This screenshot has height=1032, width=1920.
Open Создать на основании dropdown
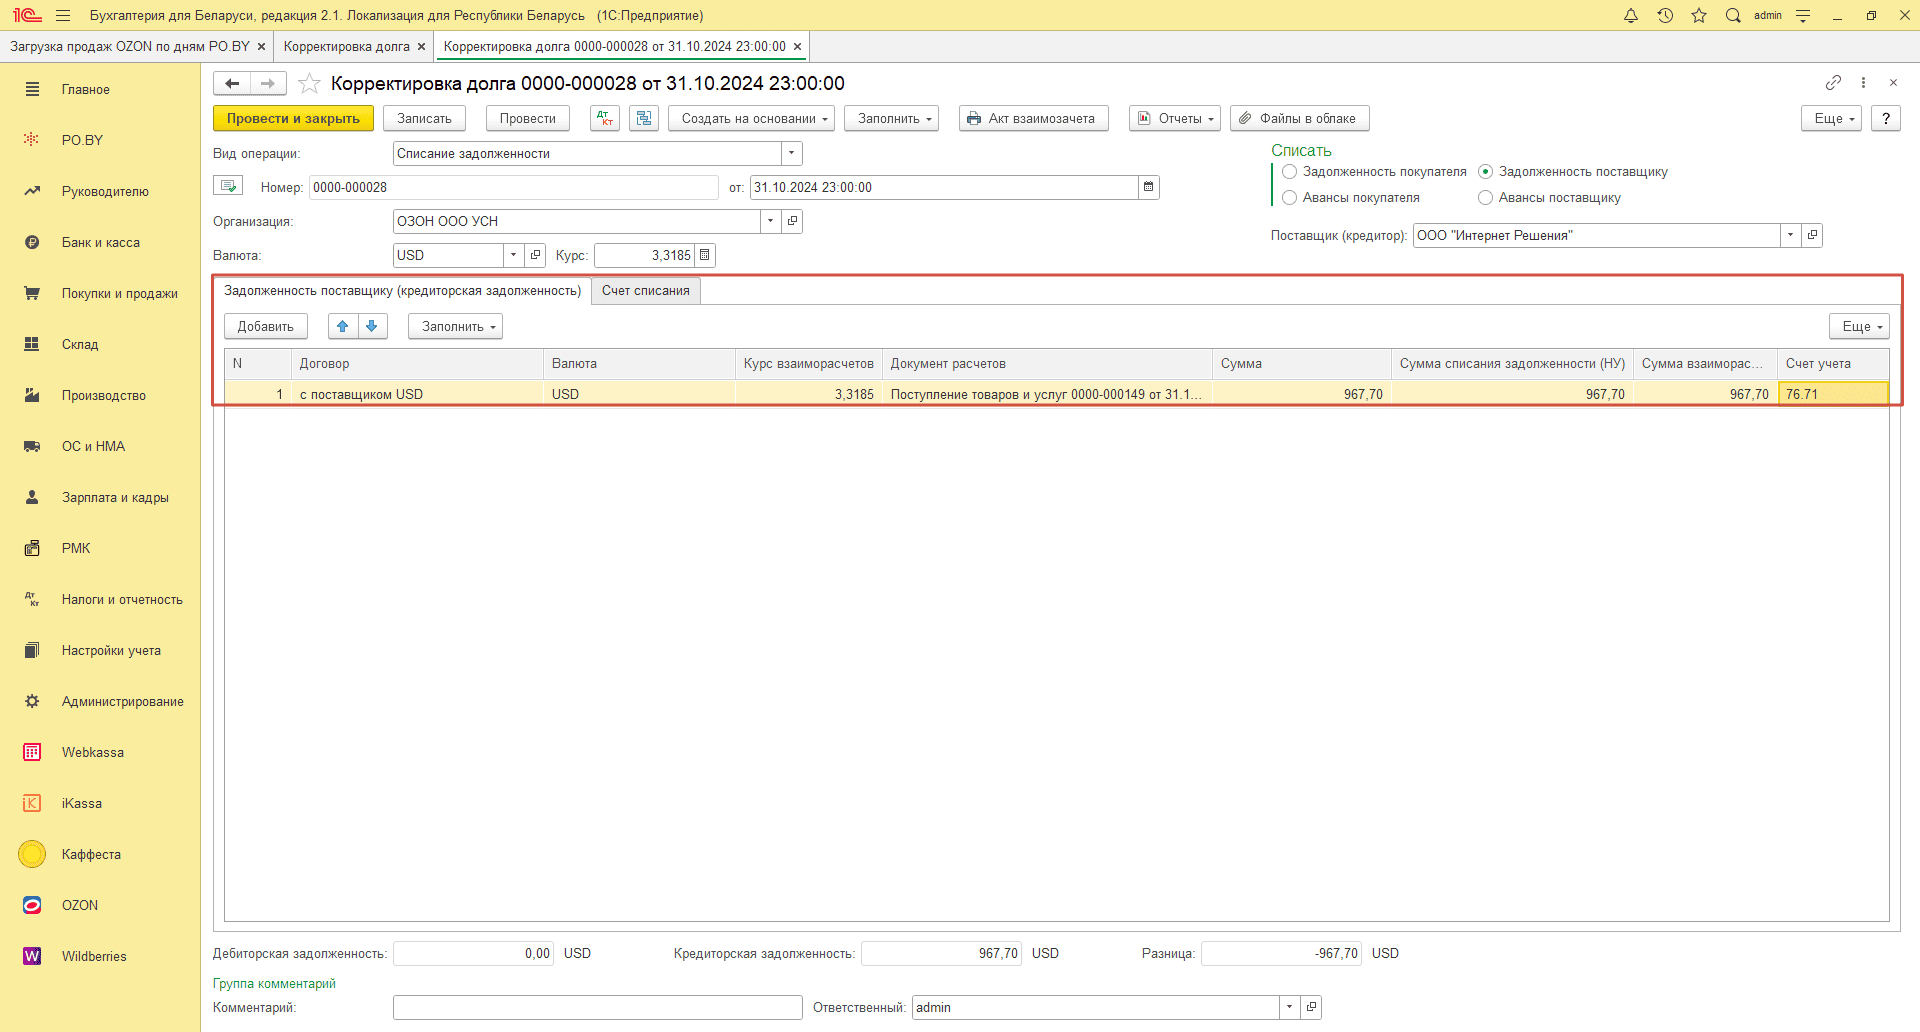click(x=751, y=118)
